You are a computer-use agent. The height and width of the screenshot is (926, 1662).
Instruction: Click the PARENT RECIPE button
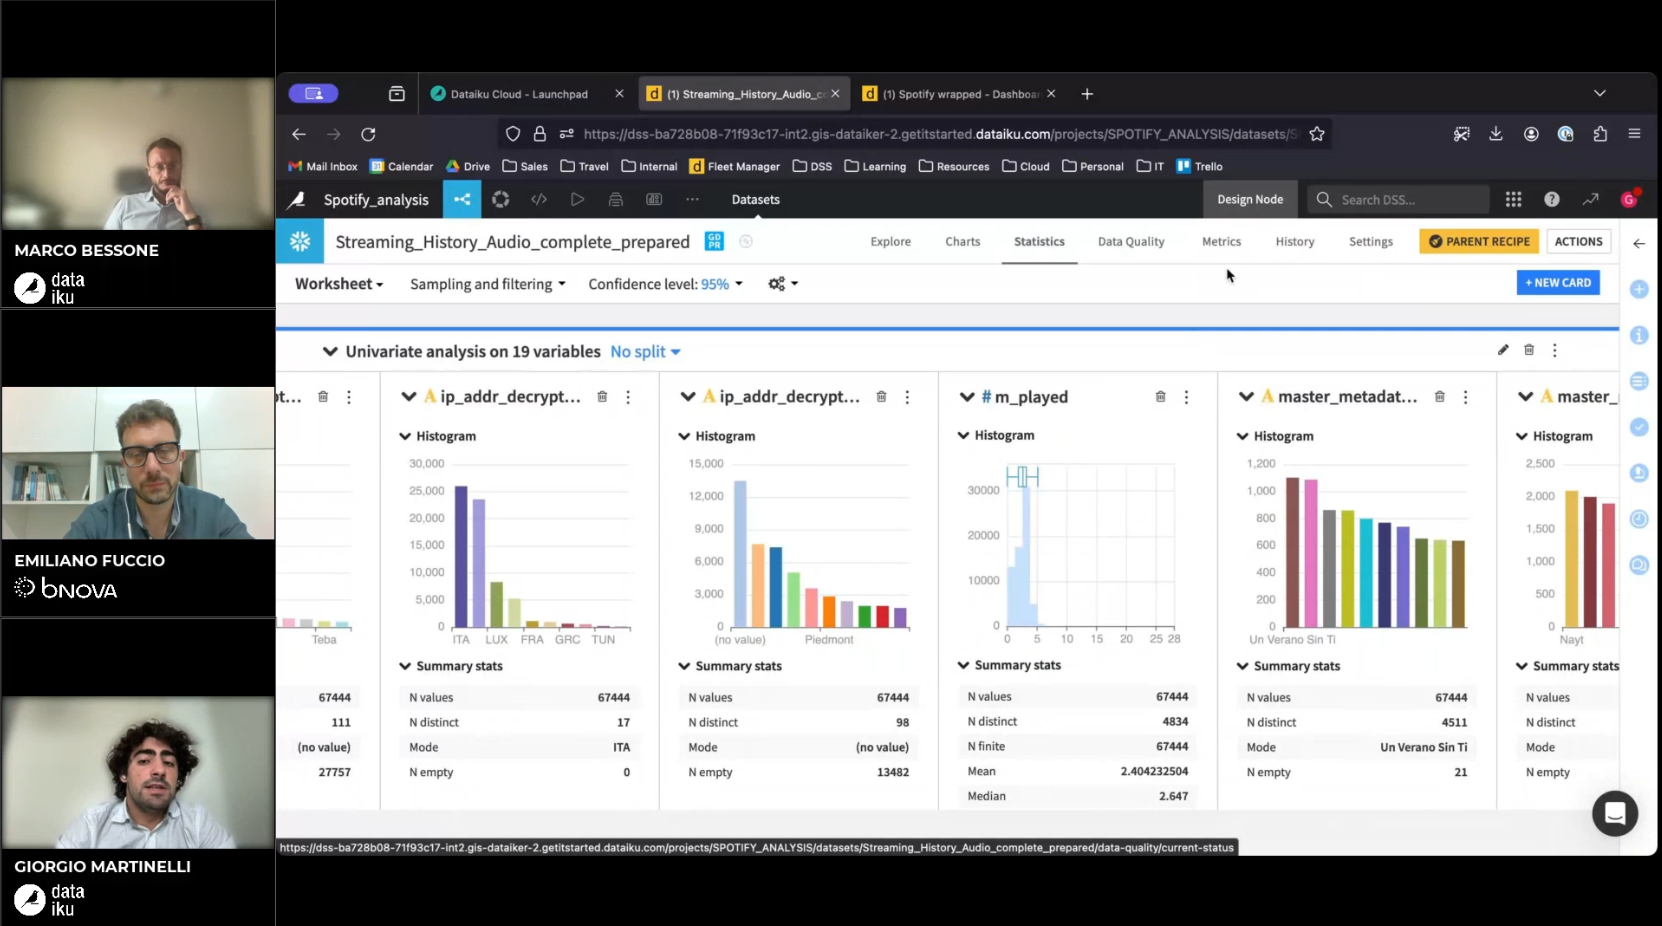click(x=1479, y=241)
